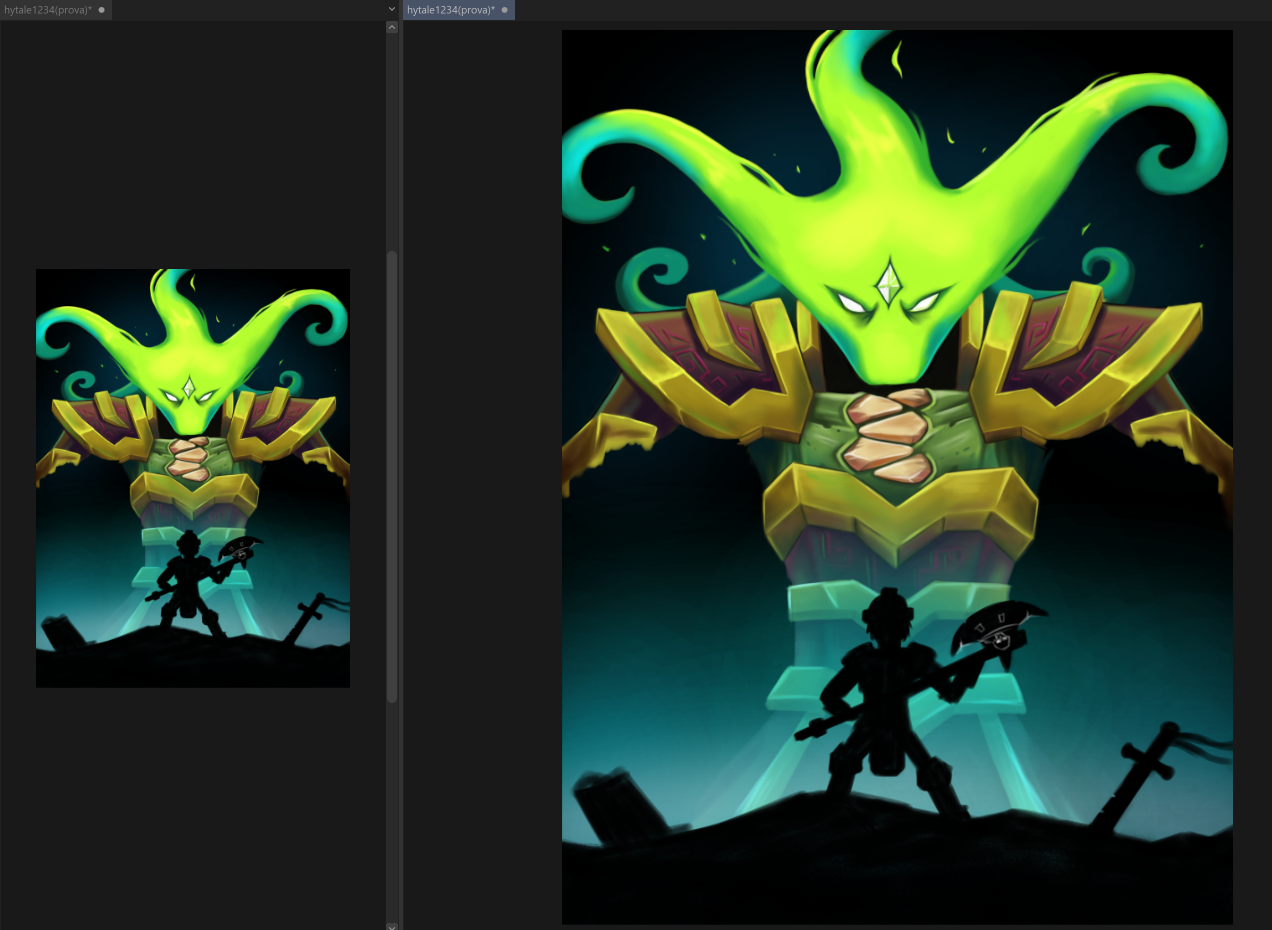Close right hytale1234(prova) tab via its dot
The width and height of the screenshot is (1272, 930).
pyautogui.click(x=504, y=10)
